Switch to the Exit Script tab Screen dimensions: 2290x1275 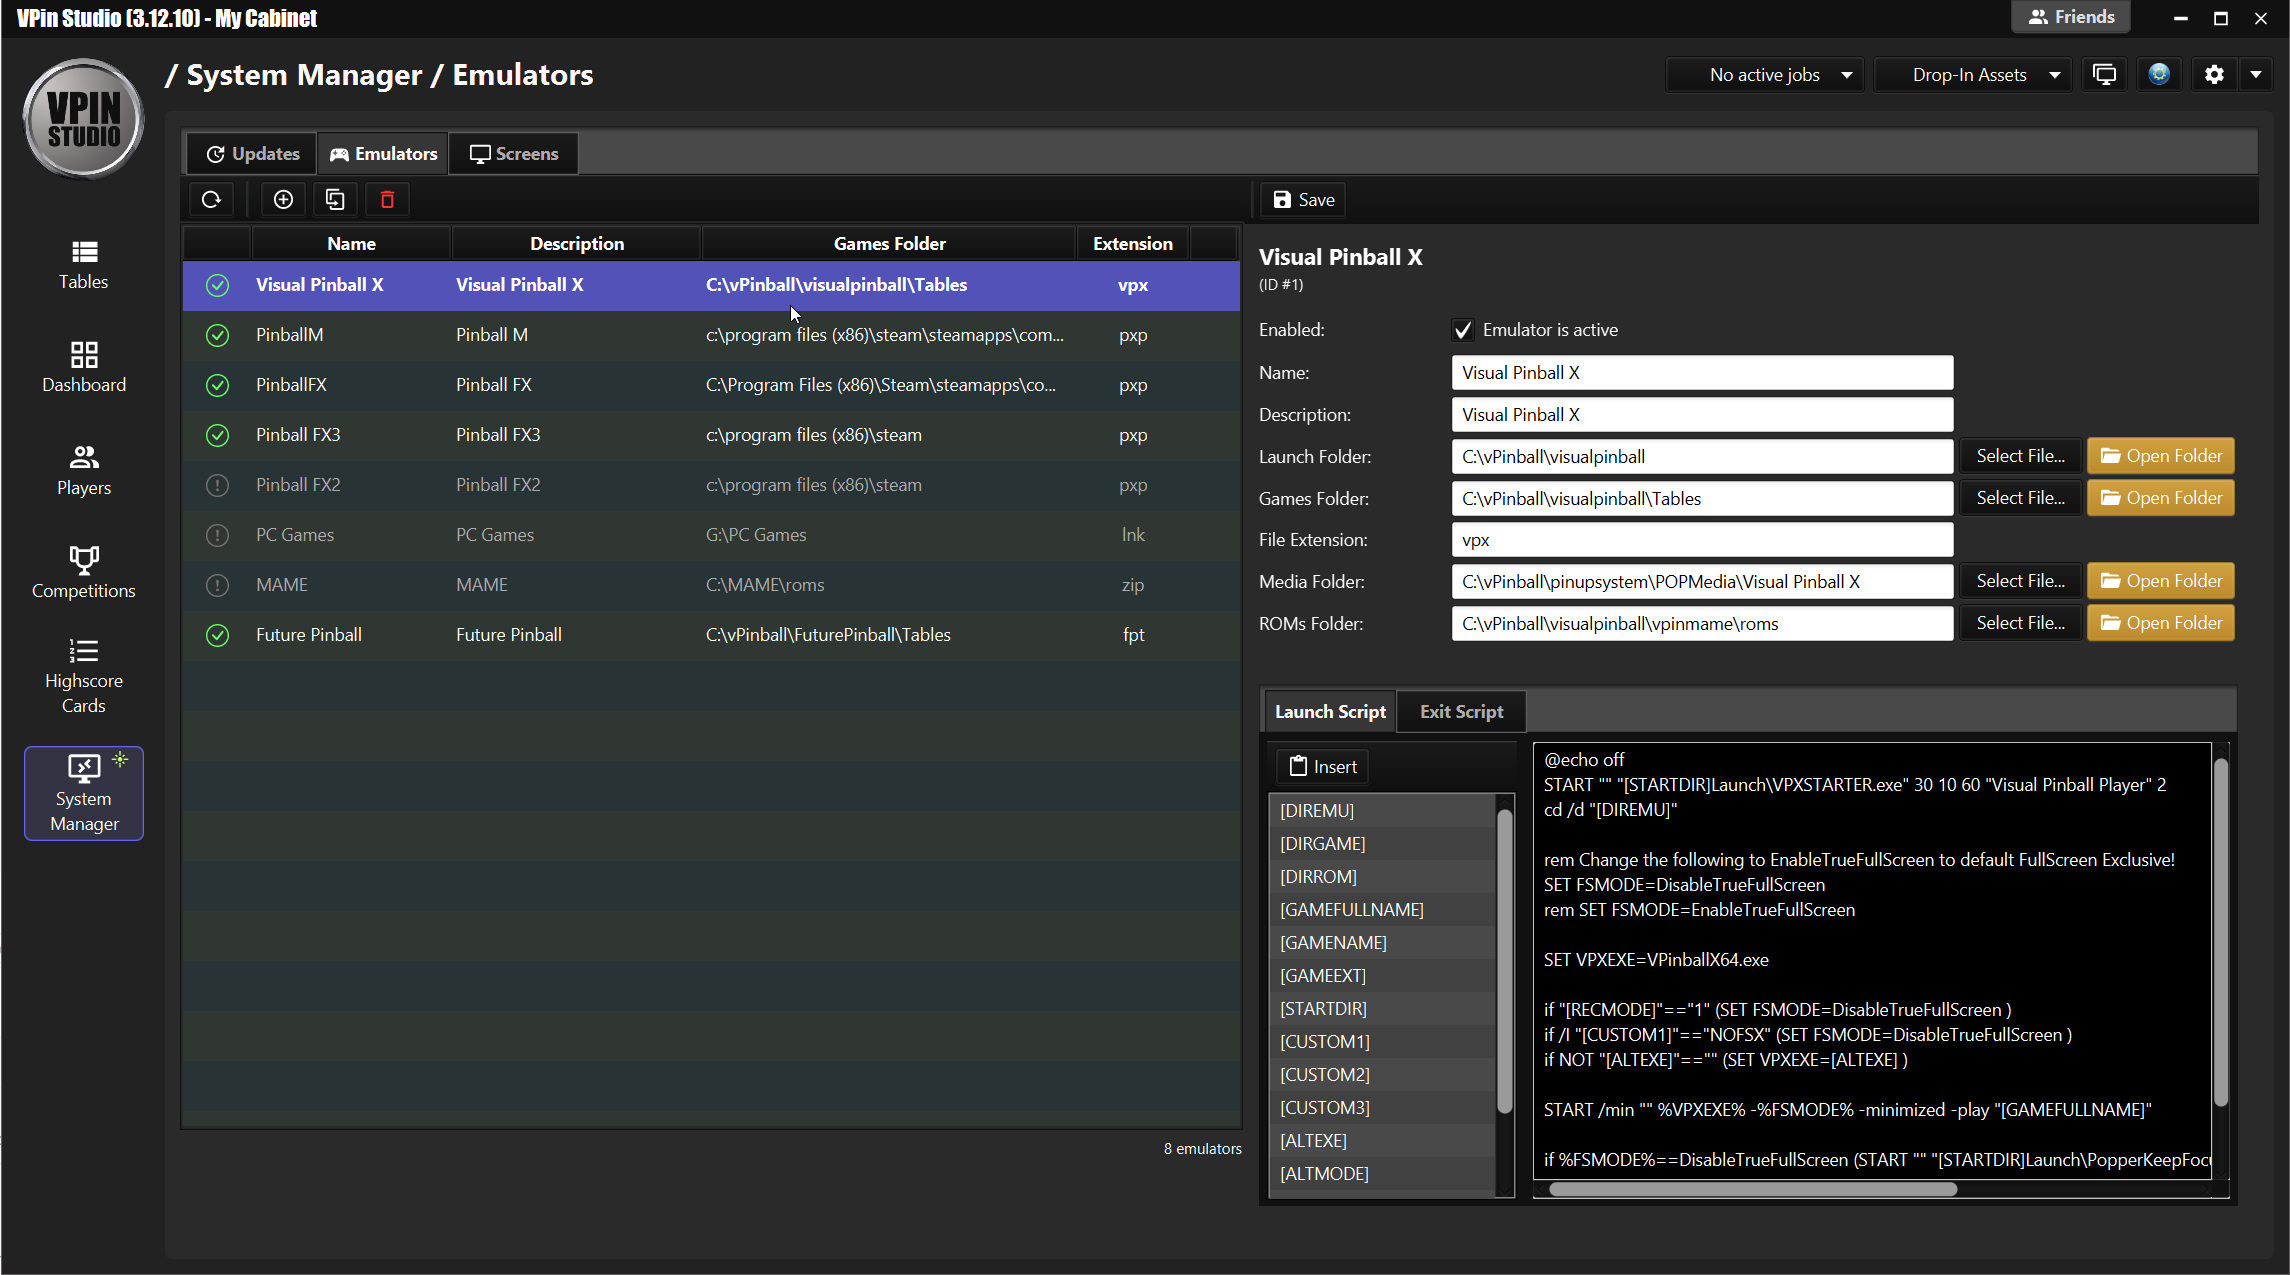click(x=1461, y=712)
